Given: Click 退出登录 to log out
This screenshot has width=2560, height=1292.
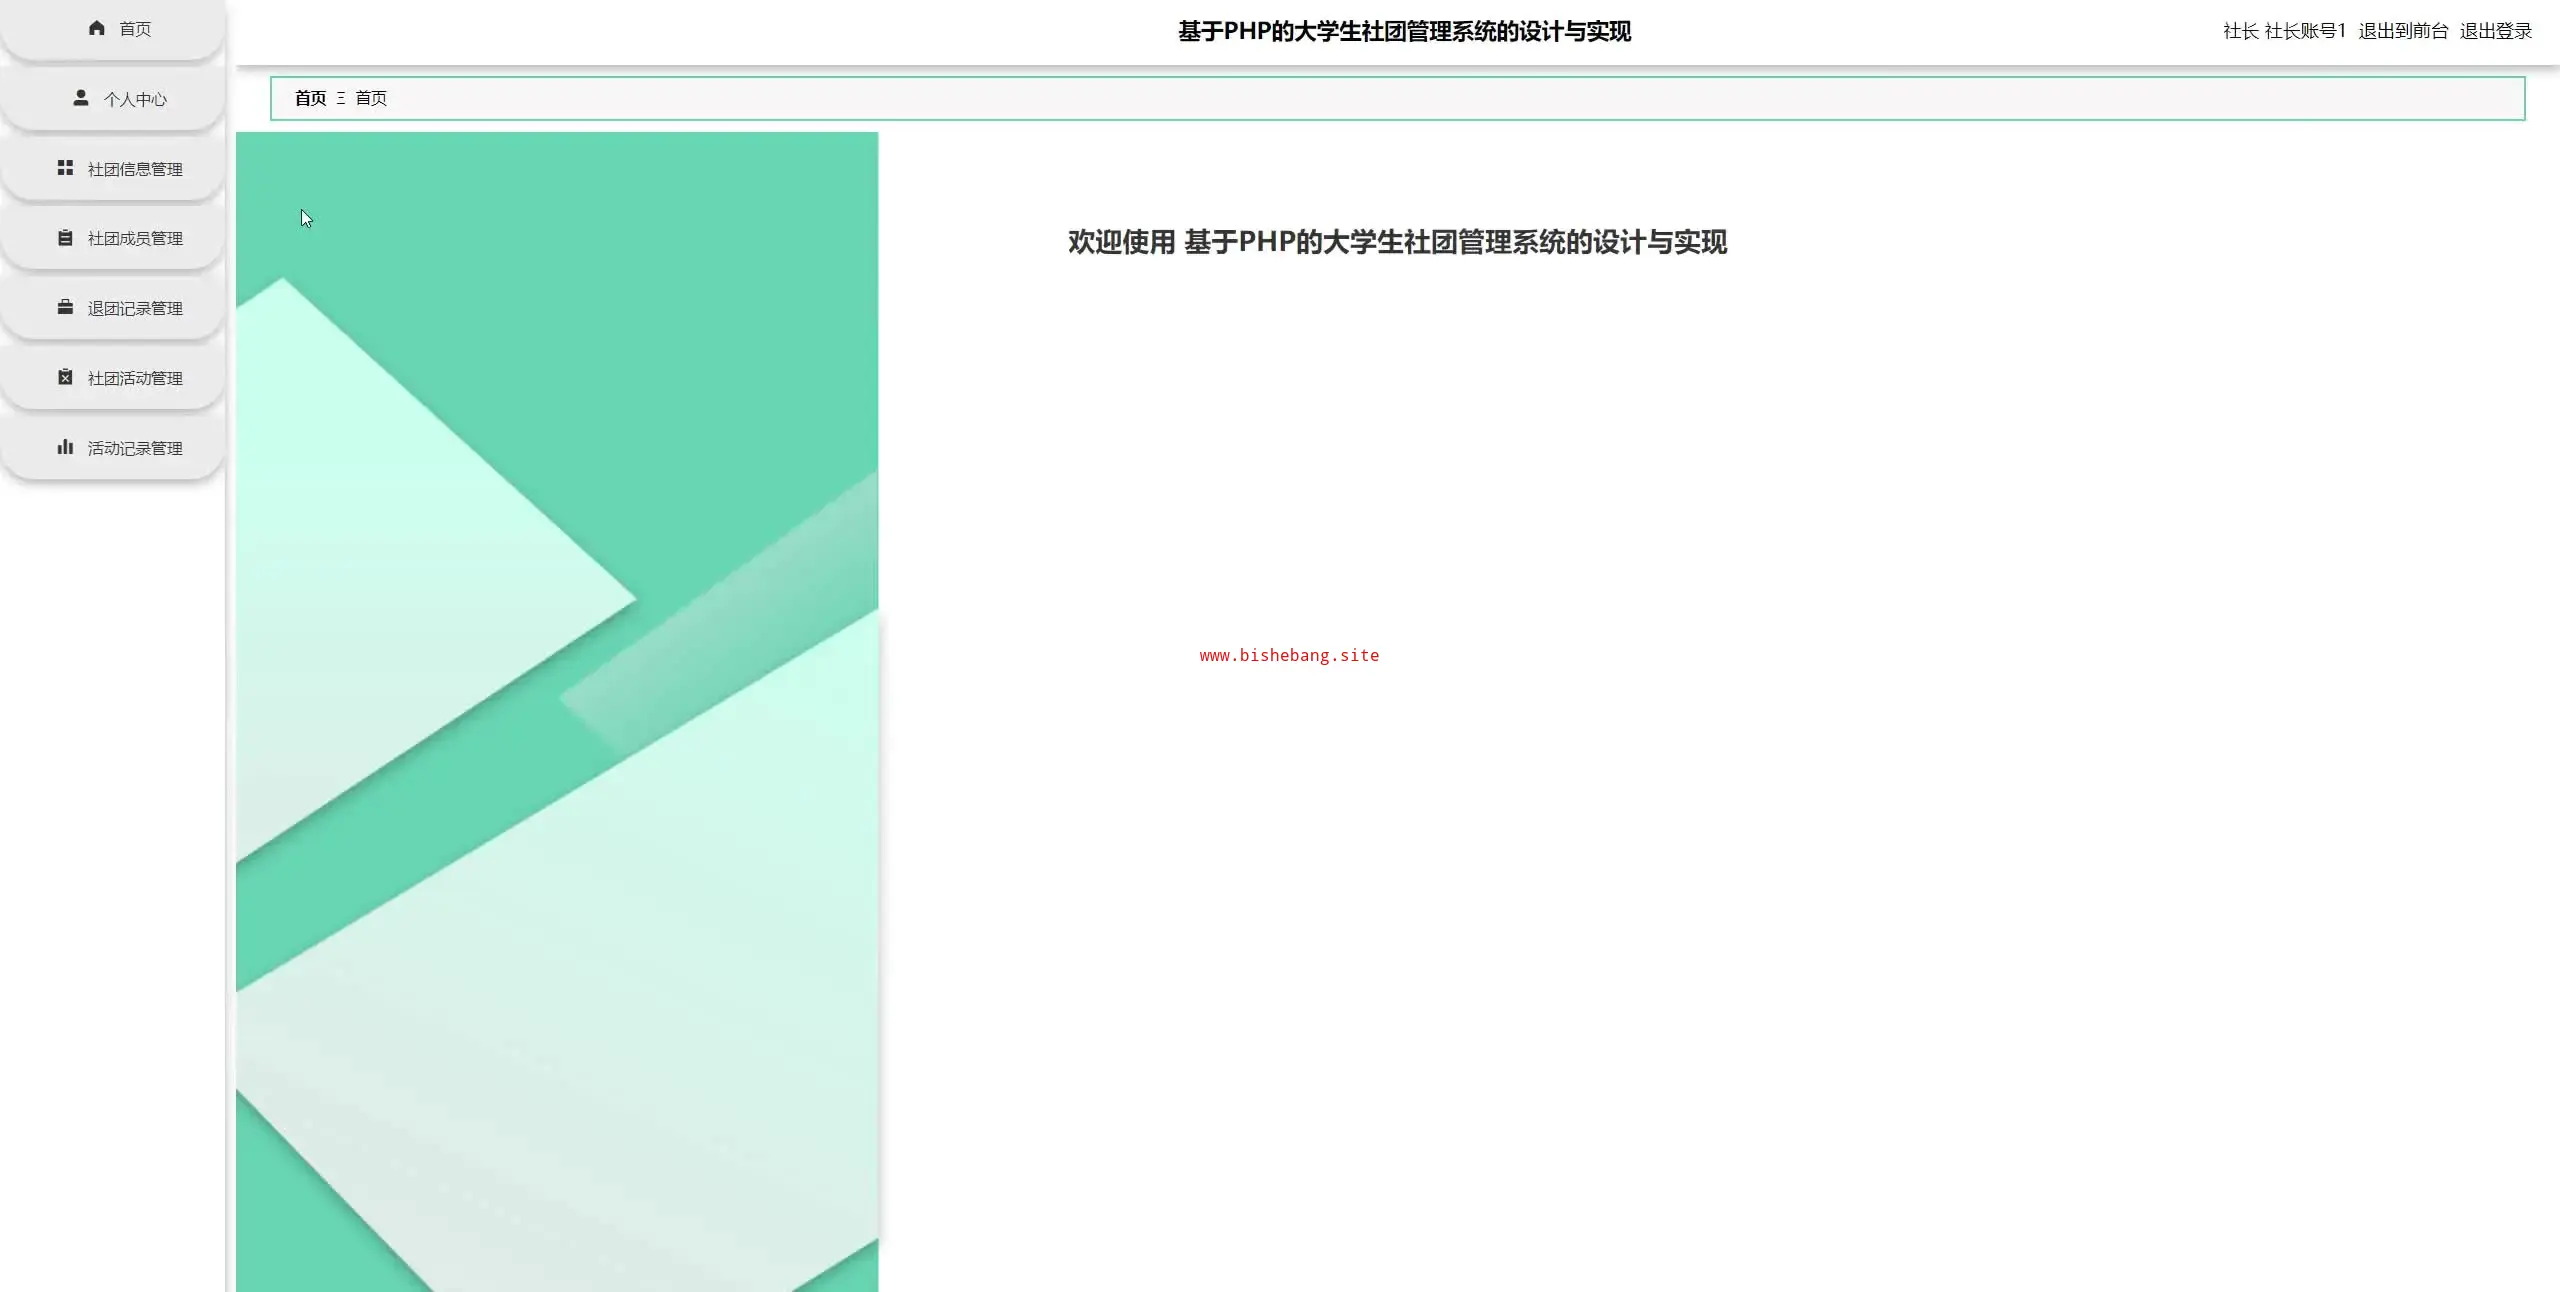Looking at the screenshot, I should (x=2495, y=31).
